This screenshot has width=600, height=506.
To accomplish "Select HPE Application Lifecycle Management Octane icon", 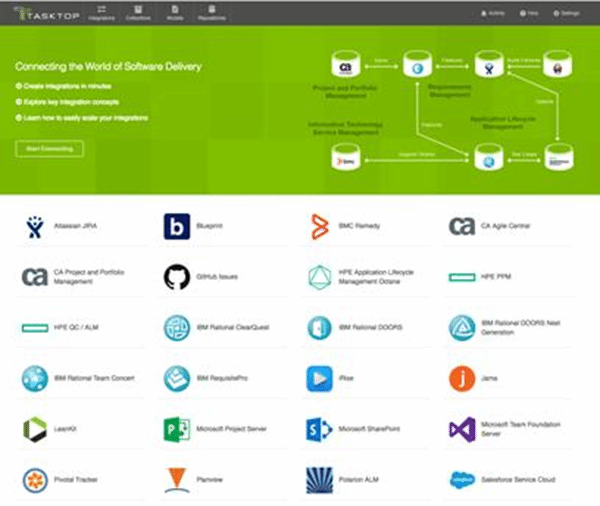I will pyautogui.click(x=320, y=277).
